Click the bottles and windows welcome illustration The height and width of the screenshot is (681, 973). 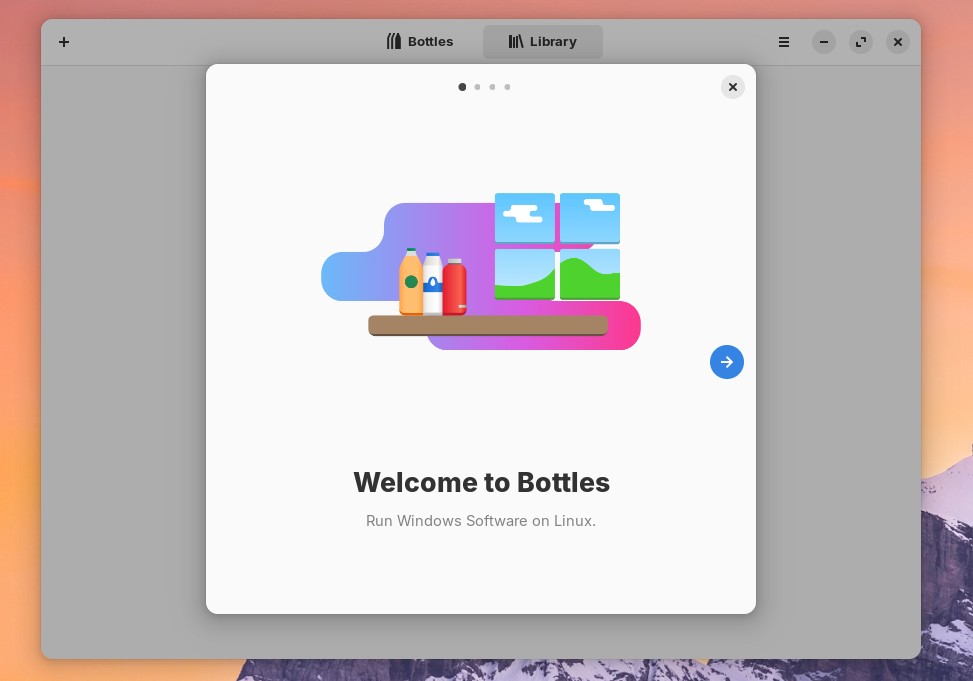[x=481, y=271]
